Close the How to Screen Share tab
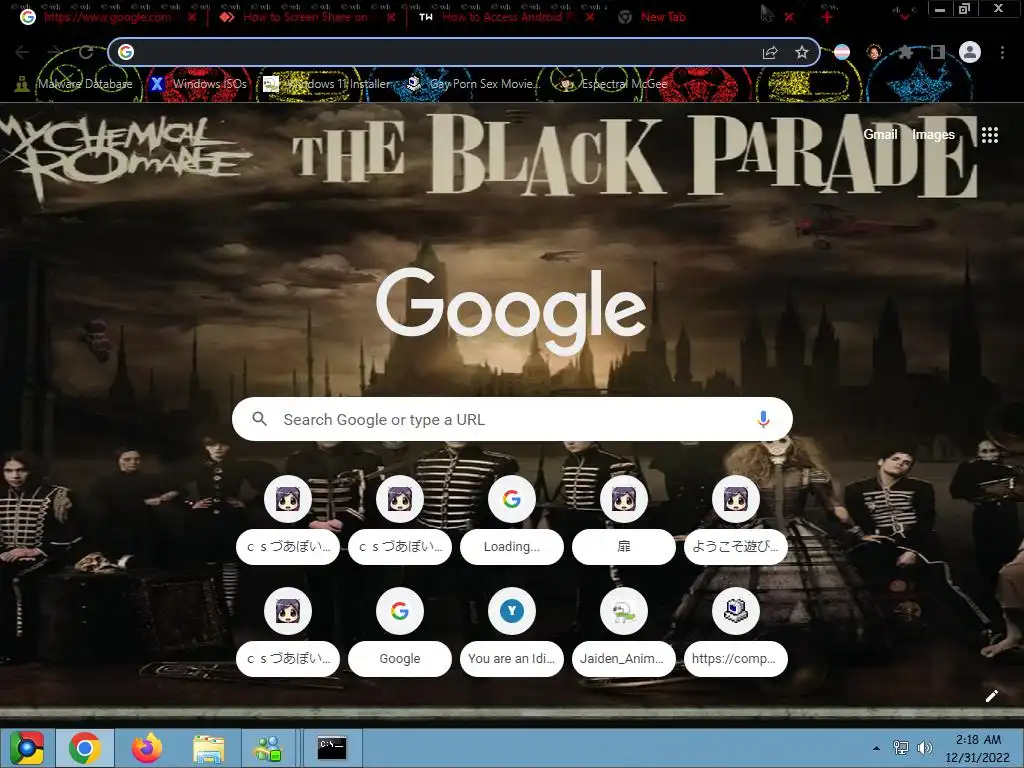The width and height of the screenshot is (1024, 768). point(391,17)
